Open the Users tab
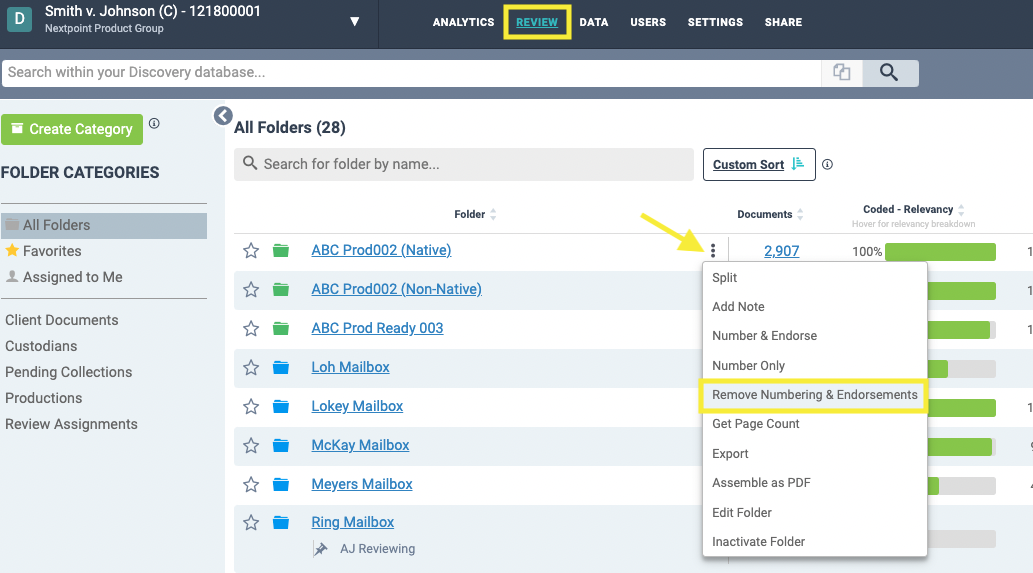This screenshot has width=1033, height=573. pyautogui.click(x=648, y=22)
